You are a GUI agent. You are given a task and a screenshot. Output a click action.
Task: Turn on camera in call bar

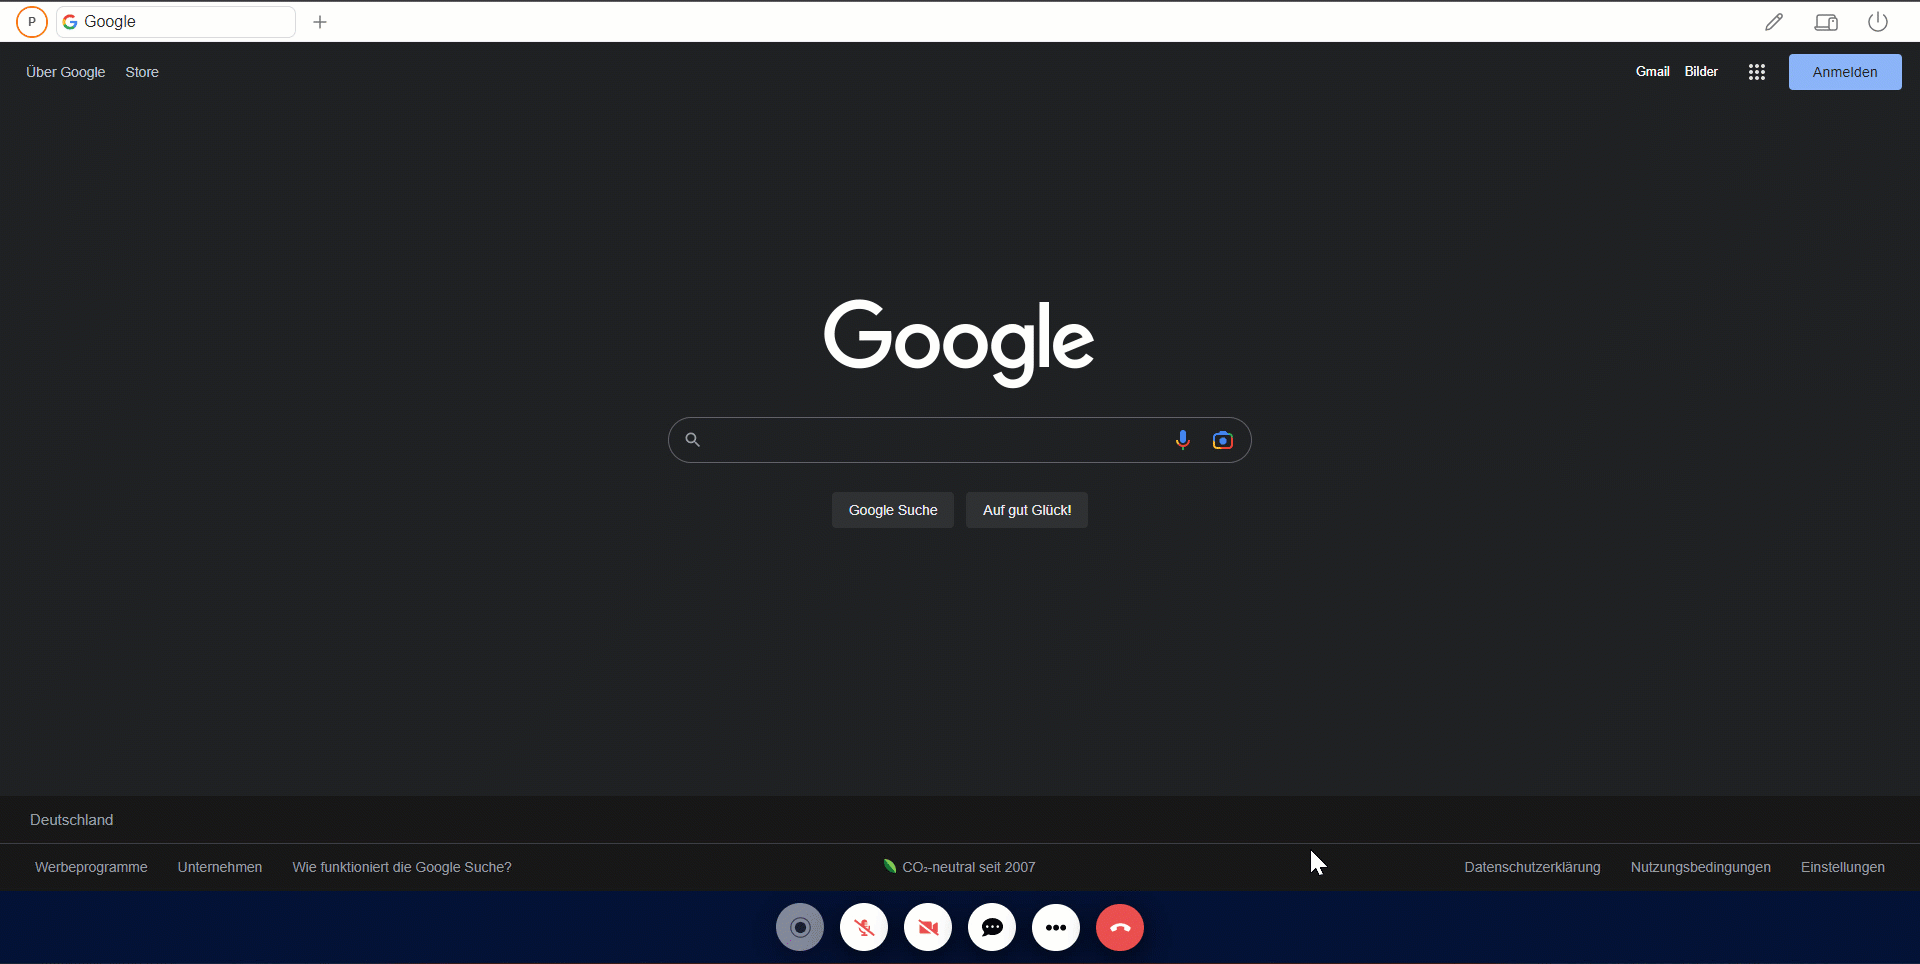(928, 927)
